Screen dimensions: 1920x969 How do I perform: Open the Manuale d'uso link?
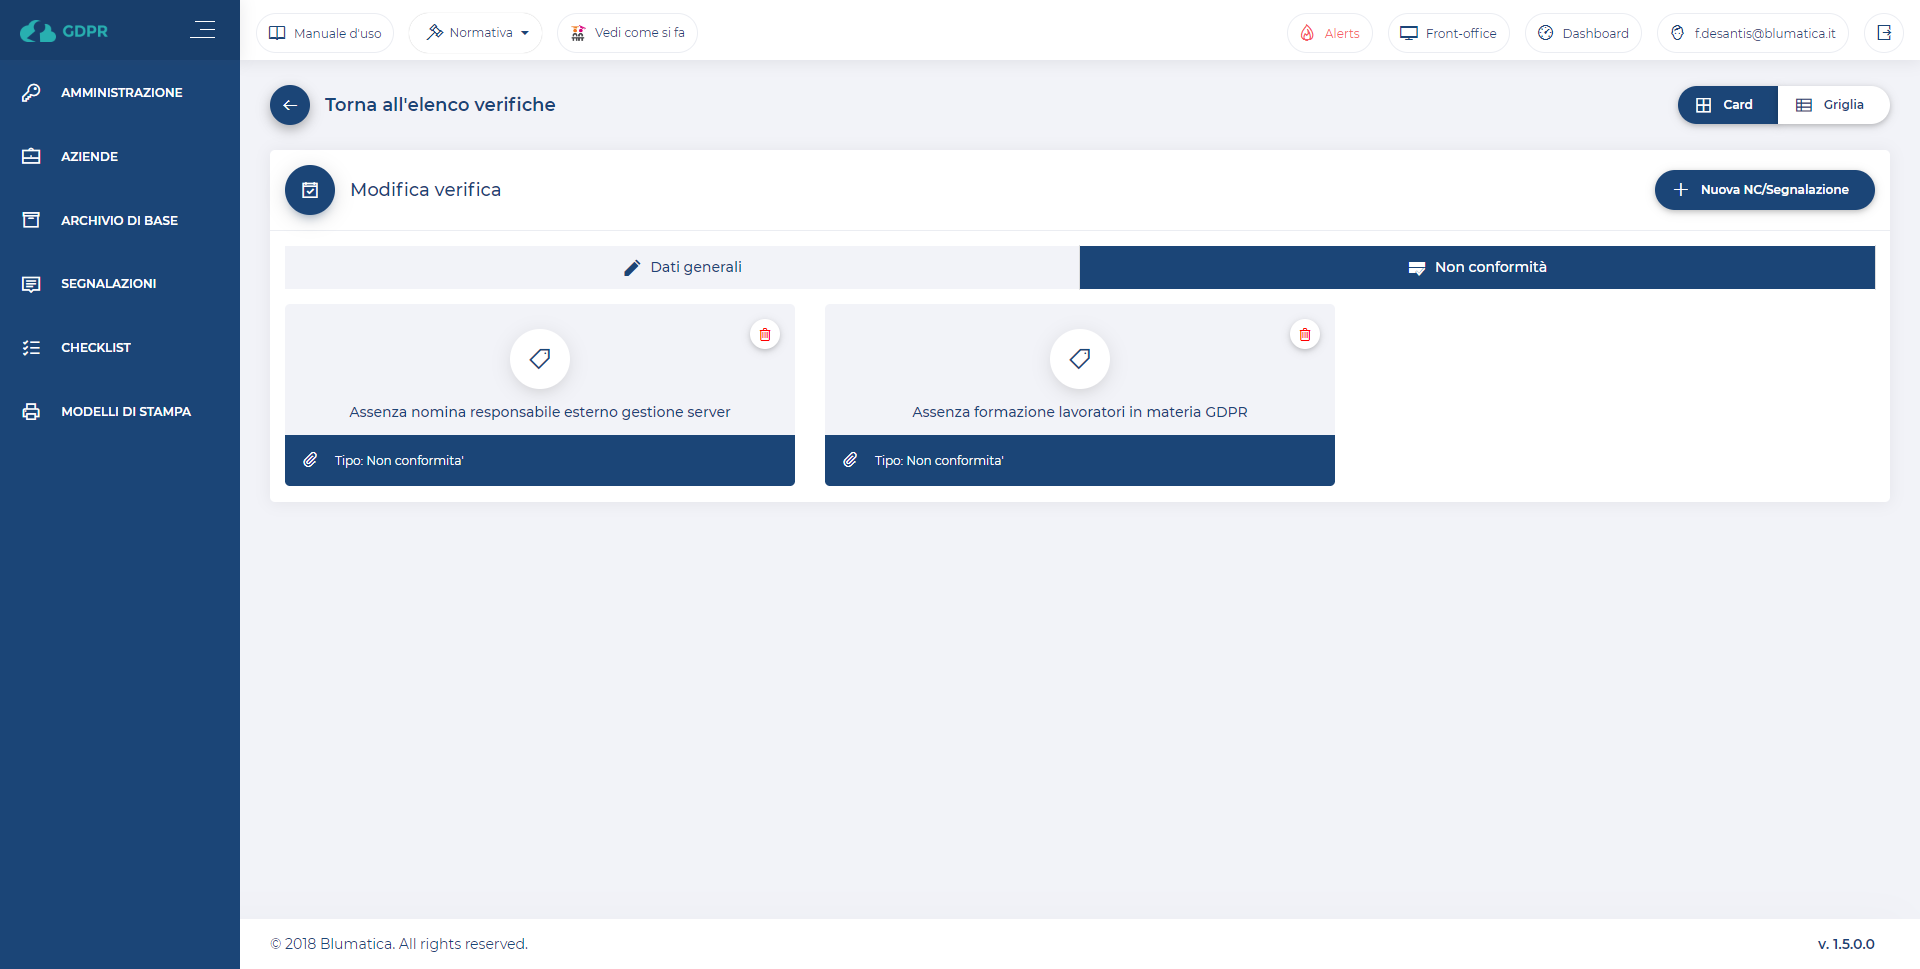[325, 33]
